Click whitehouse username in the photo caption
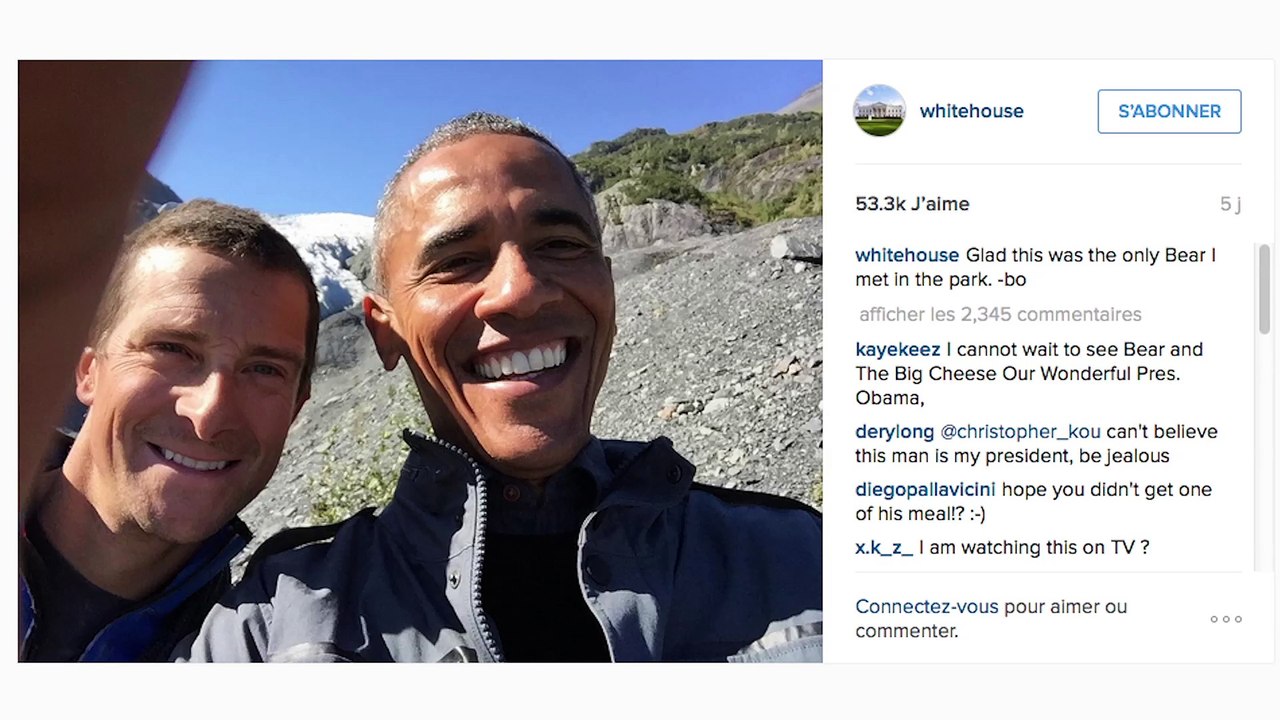Screen dimensions: 1280x720 [907, 255]
